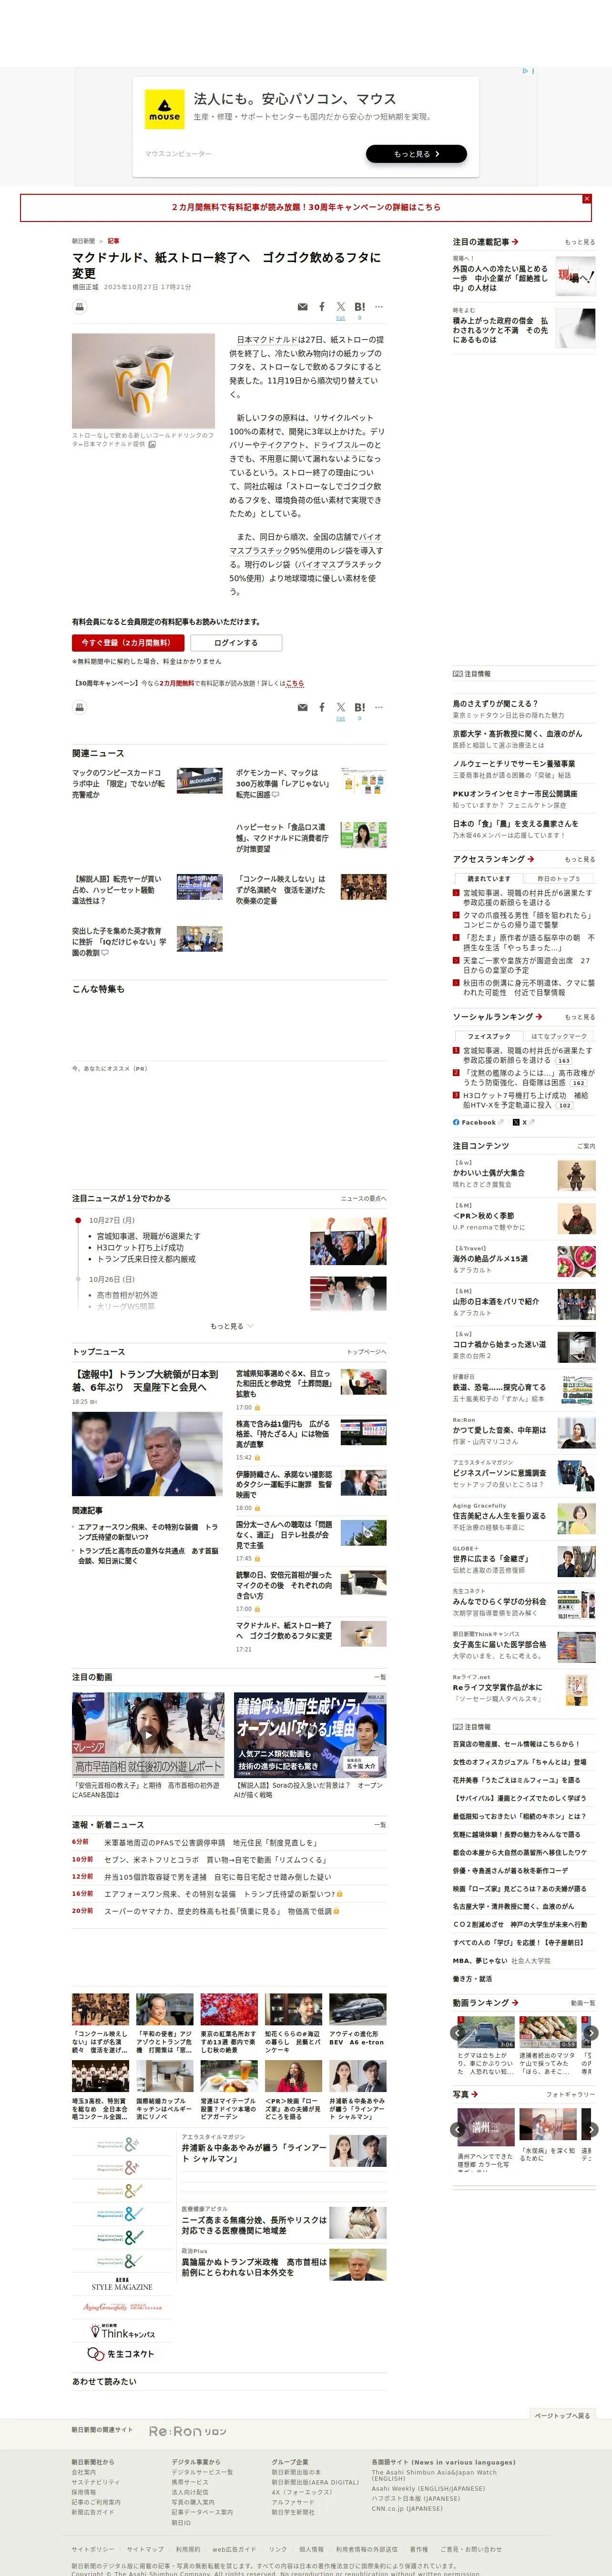Open the Facebook link under social ranking
The image size is (612, 2576).
click(x=478, y=1122)
